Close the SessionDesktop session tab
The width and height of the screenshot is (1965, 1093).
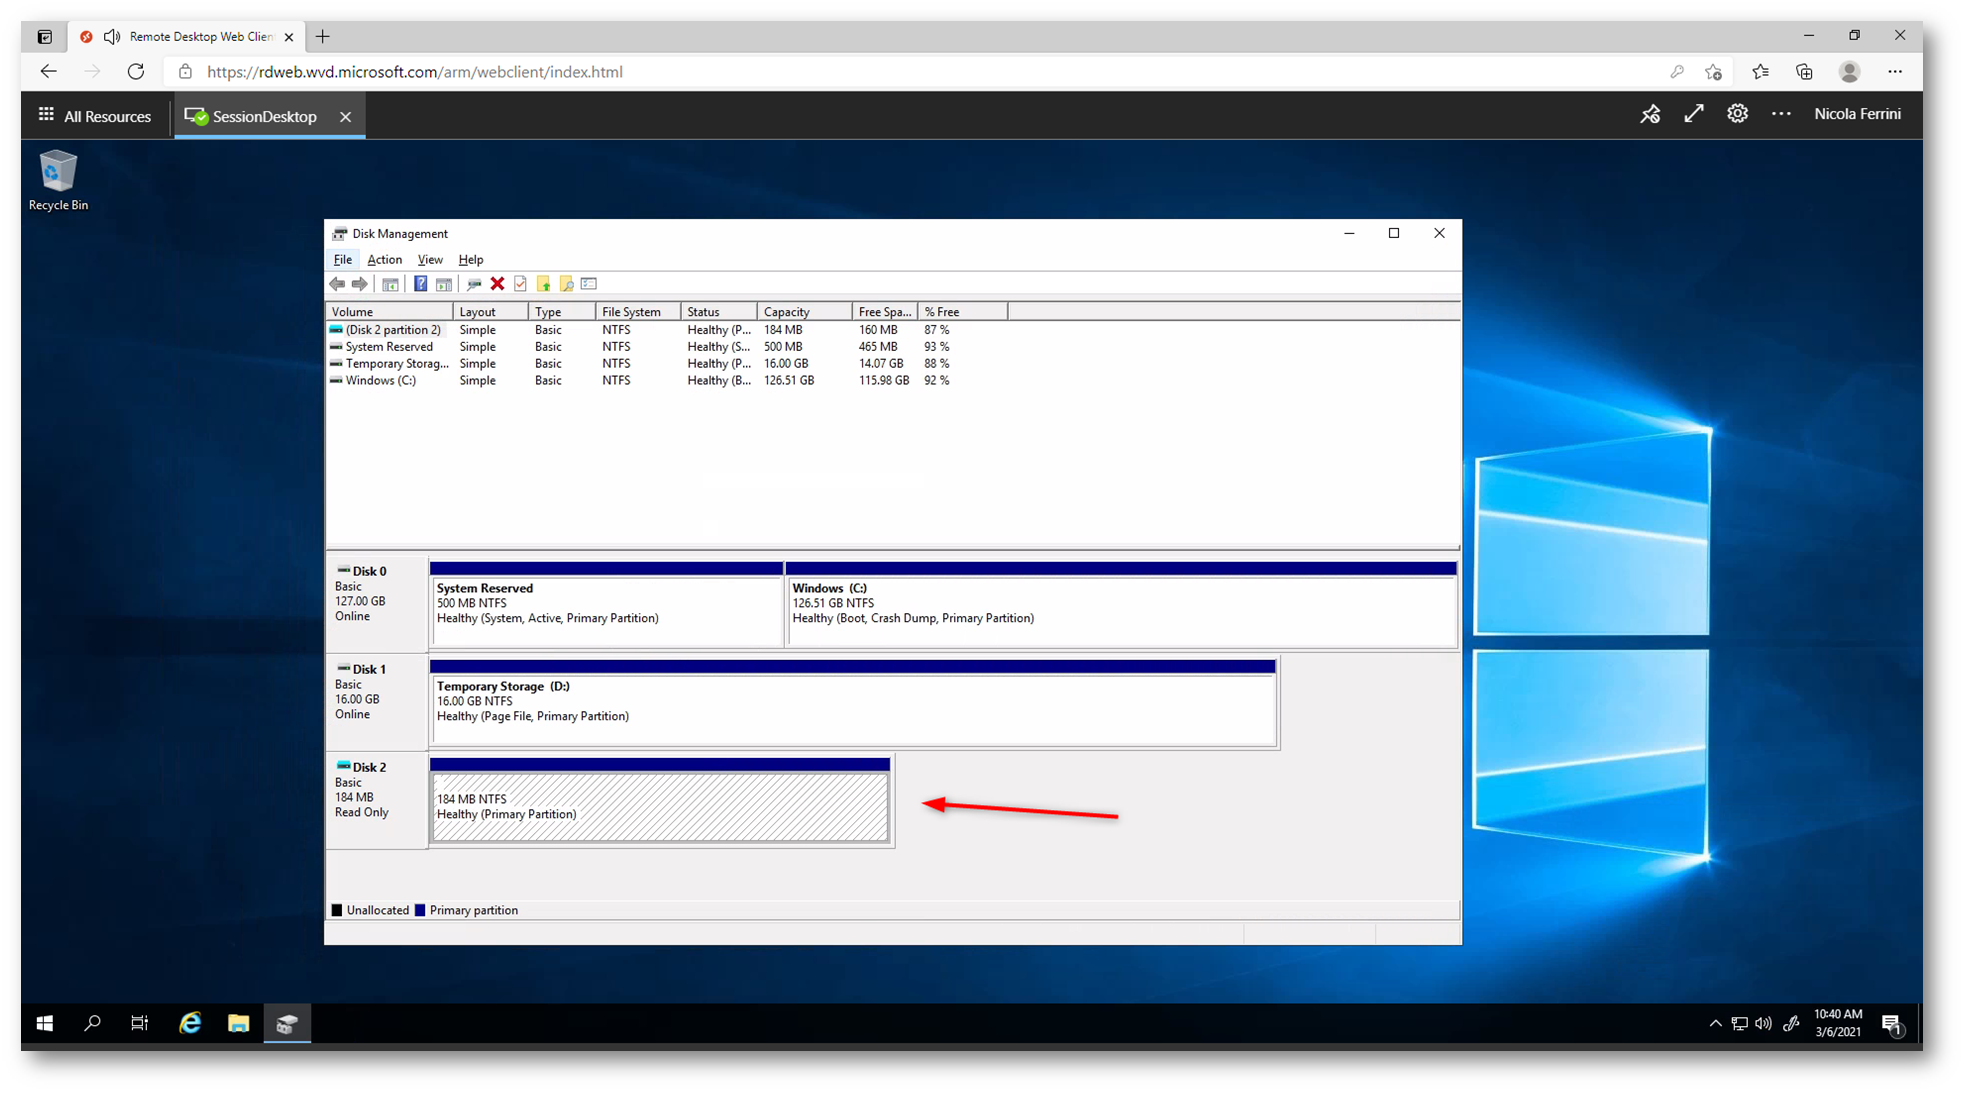point(345,117)
